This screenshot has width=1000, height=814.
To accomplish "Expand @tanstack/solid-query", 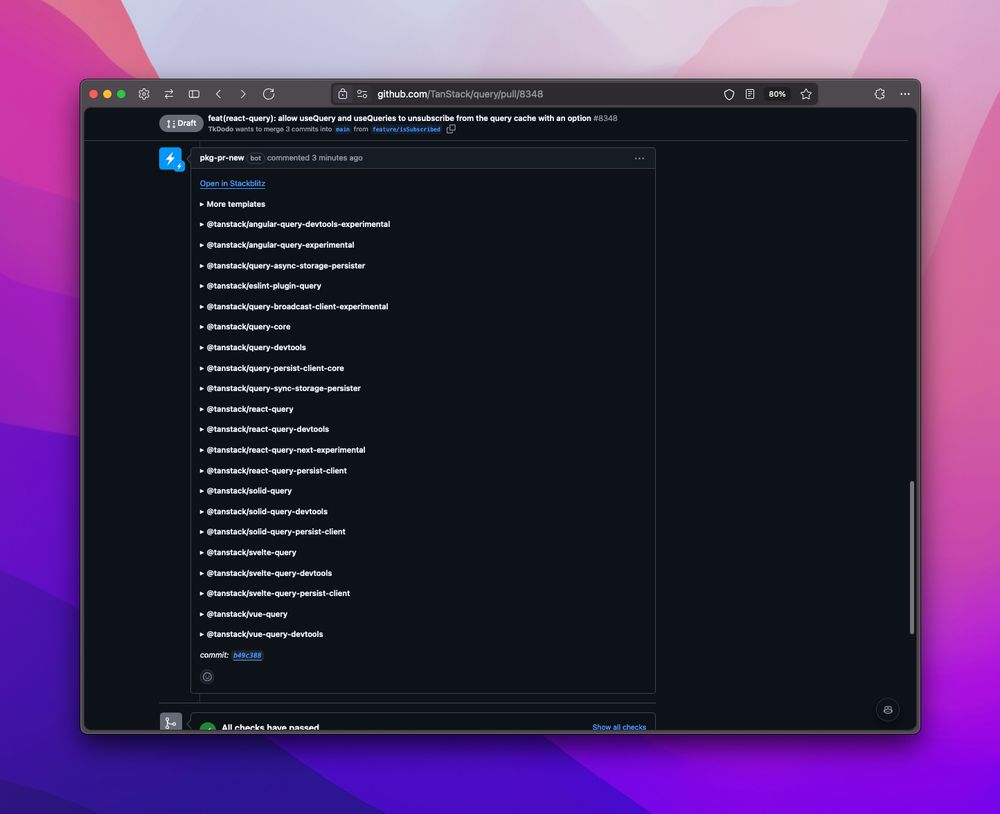I will (246, 491).
